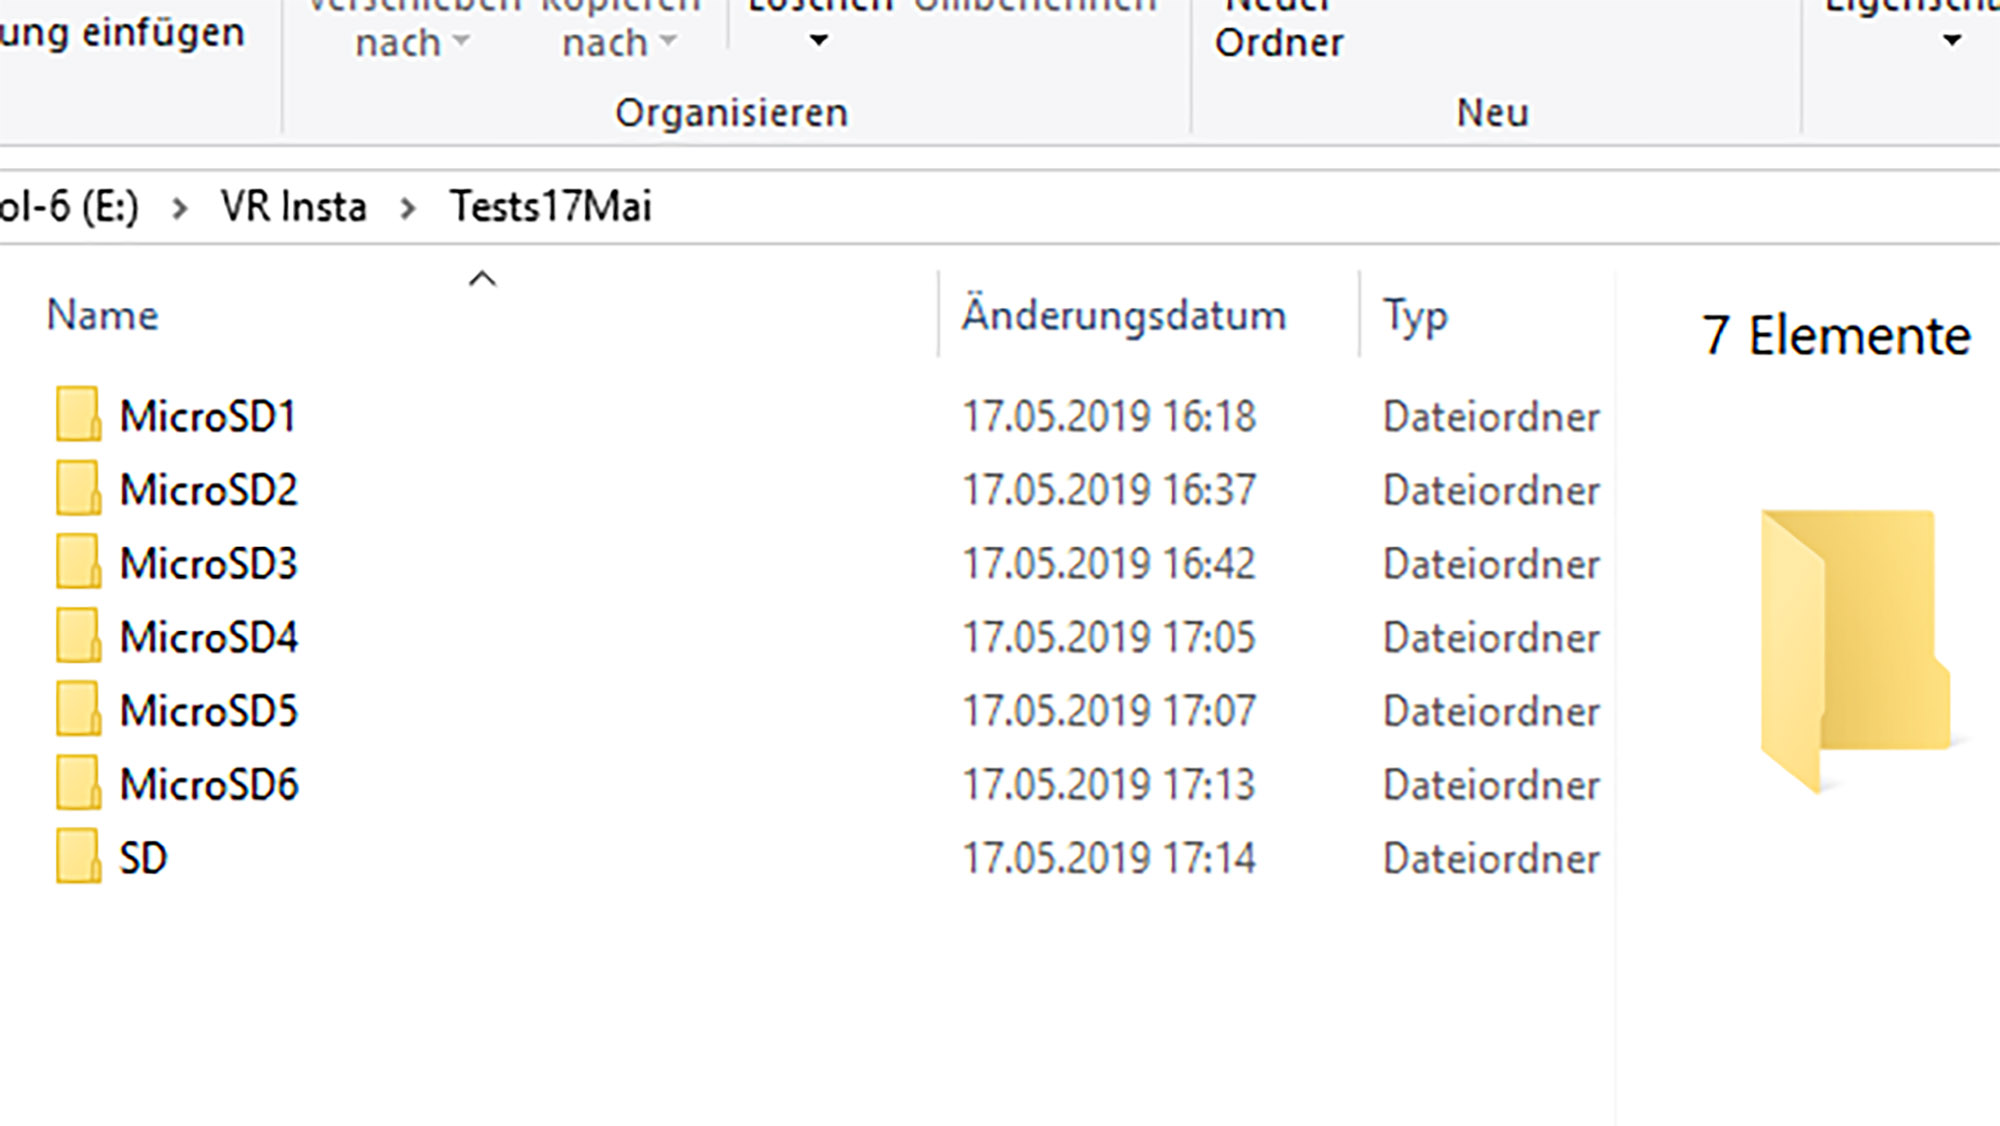Viewport: 2000px width, 1126px height.
Task: Click the MicroSD3 folder icon
Action: [x=78, y=563]
